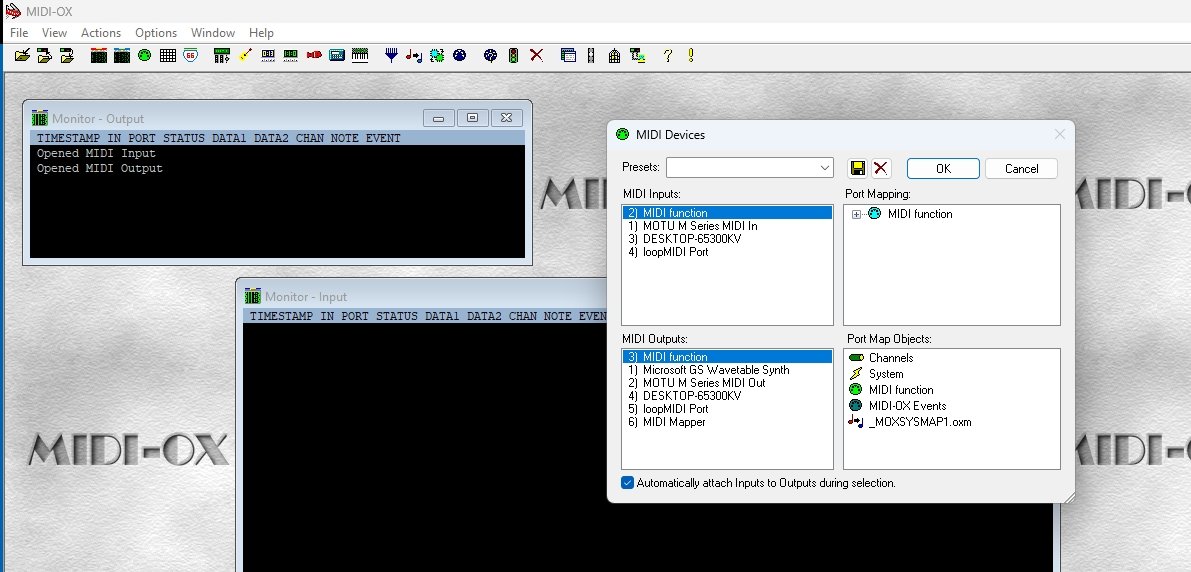Click the dark blue MIDI connector toolbar icon
The width and height of the screenshot is (1191, 572).
pos(460,55)
